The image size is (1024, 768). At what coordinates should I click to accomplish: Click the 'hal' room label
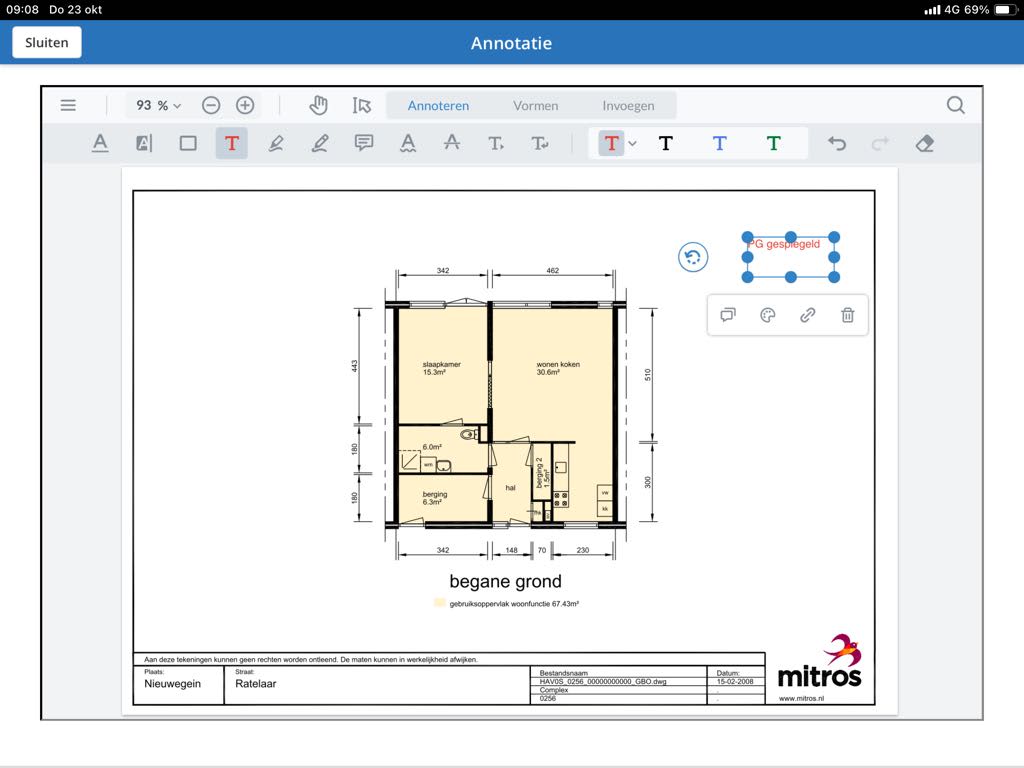[x=511, y=488]
